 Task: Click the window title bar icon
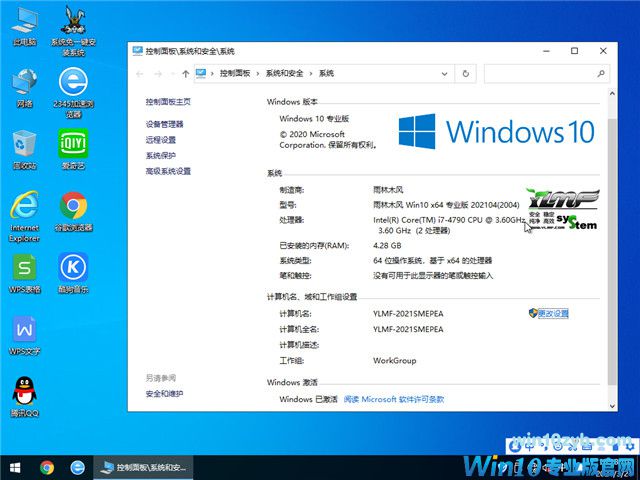[138, 51]
